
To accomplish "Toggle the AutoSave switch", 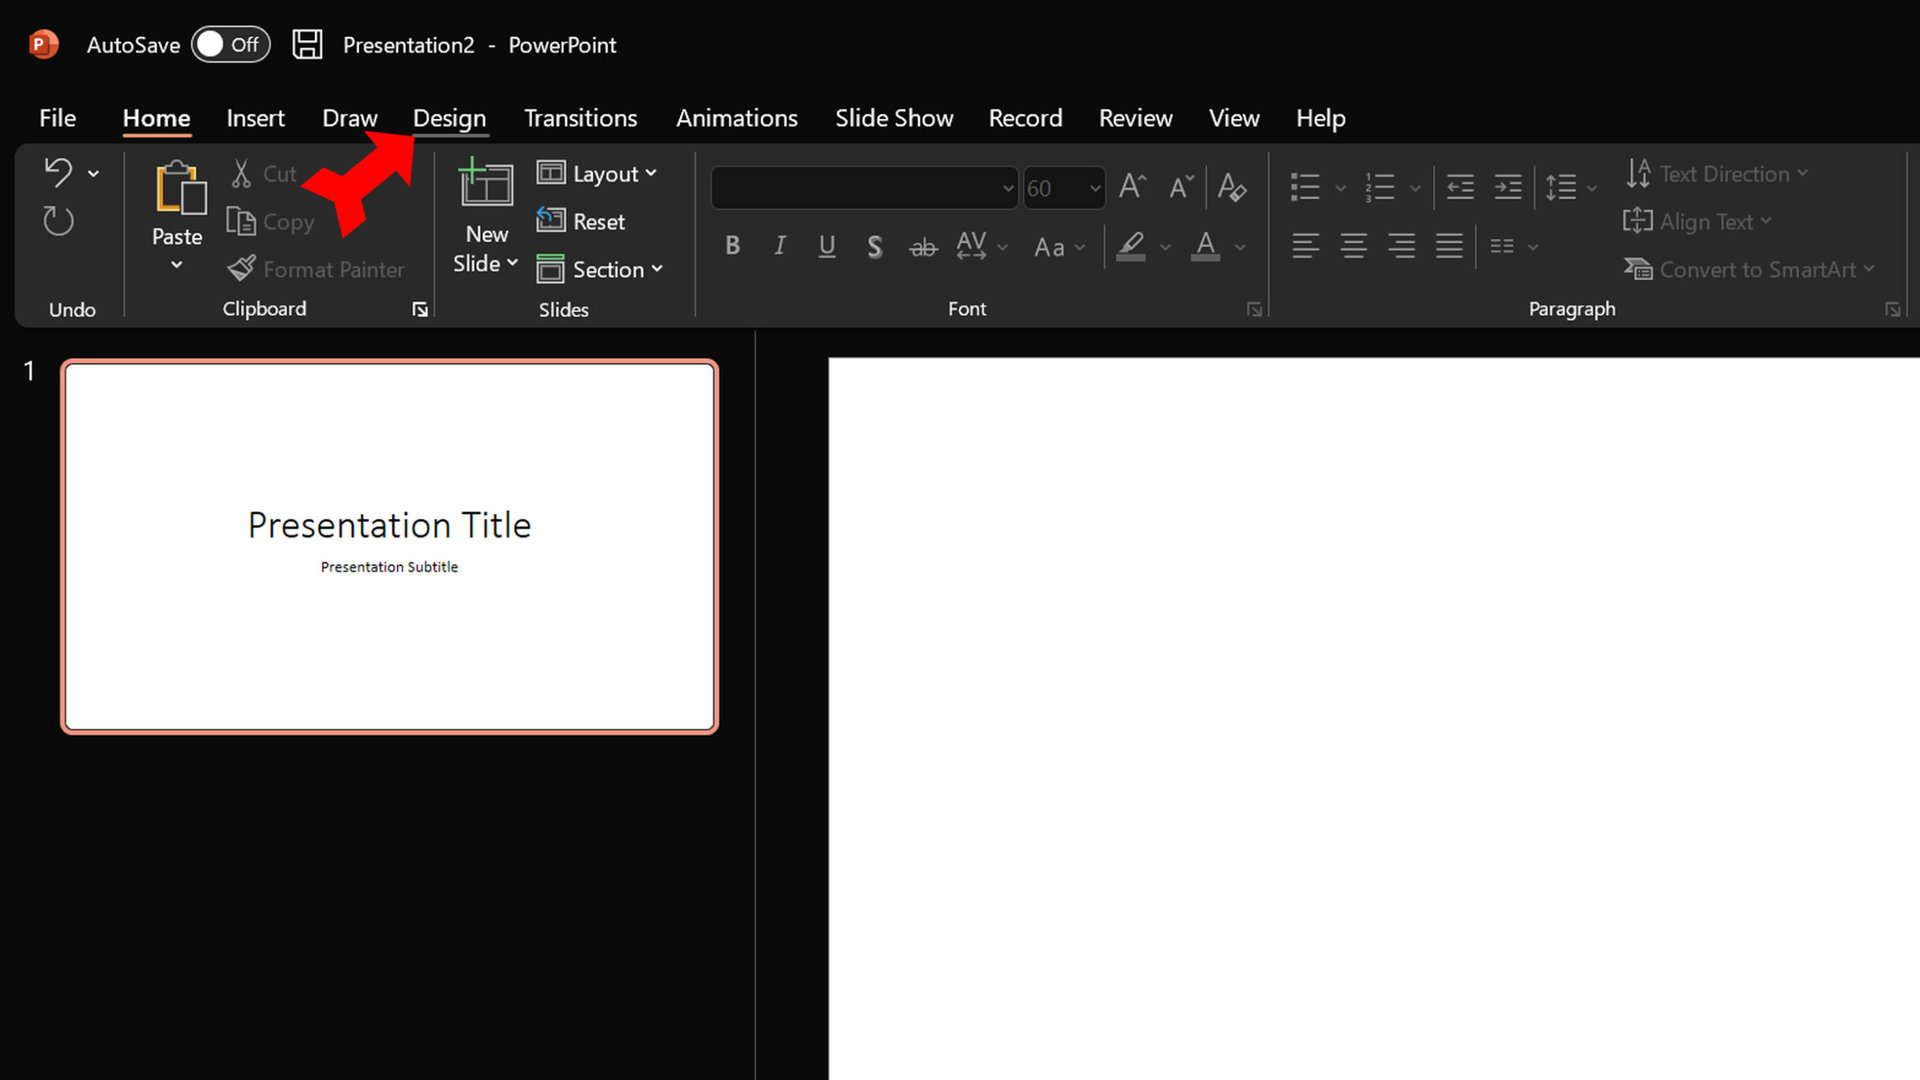I will click(x=230, y=45).
